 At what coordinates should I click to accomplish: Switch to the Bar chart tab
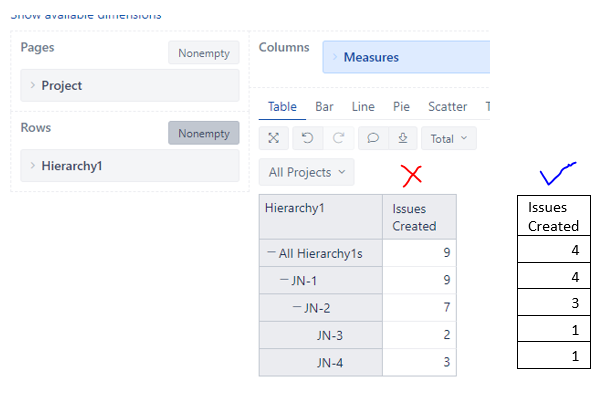(x=324, y=107)
